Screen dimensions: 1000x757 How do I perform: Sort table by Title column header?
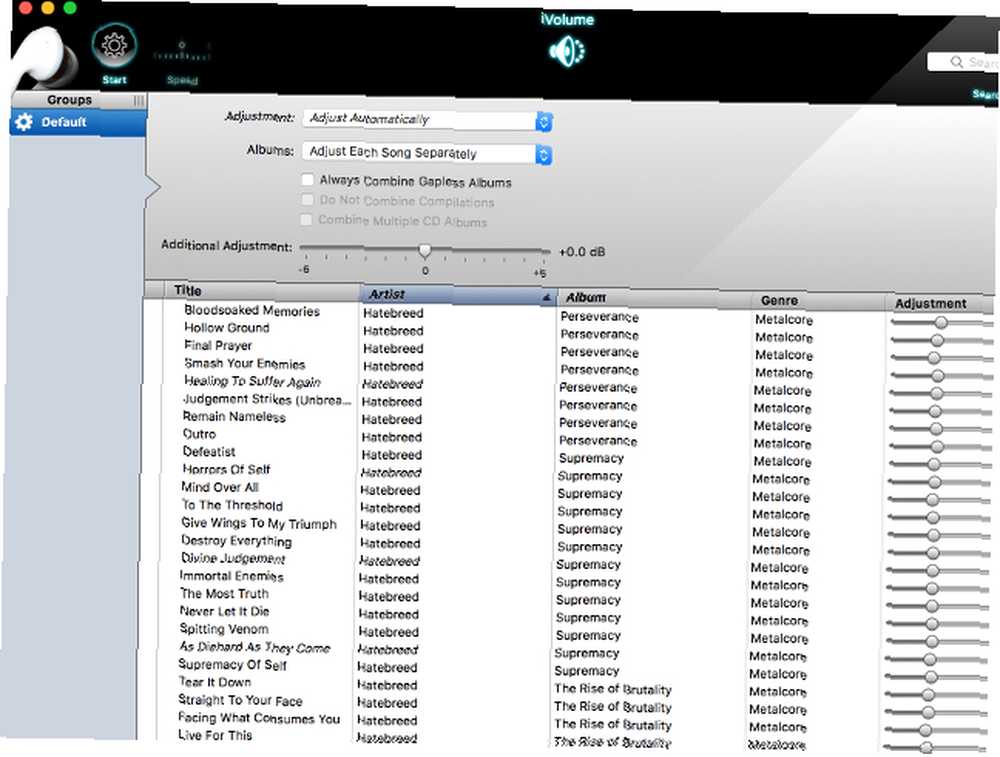pyautogui.click(x=188, y=291)
